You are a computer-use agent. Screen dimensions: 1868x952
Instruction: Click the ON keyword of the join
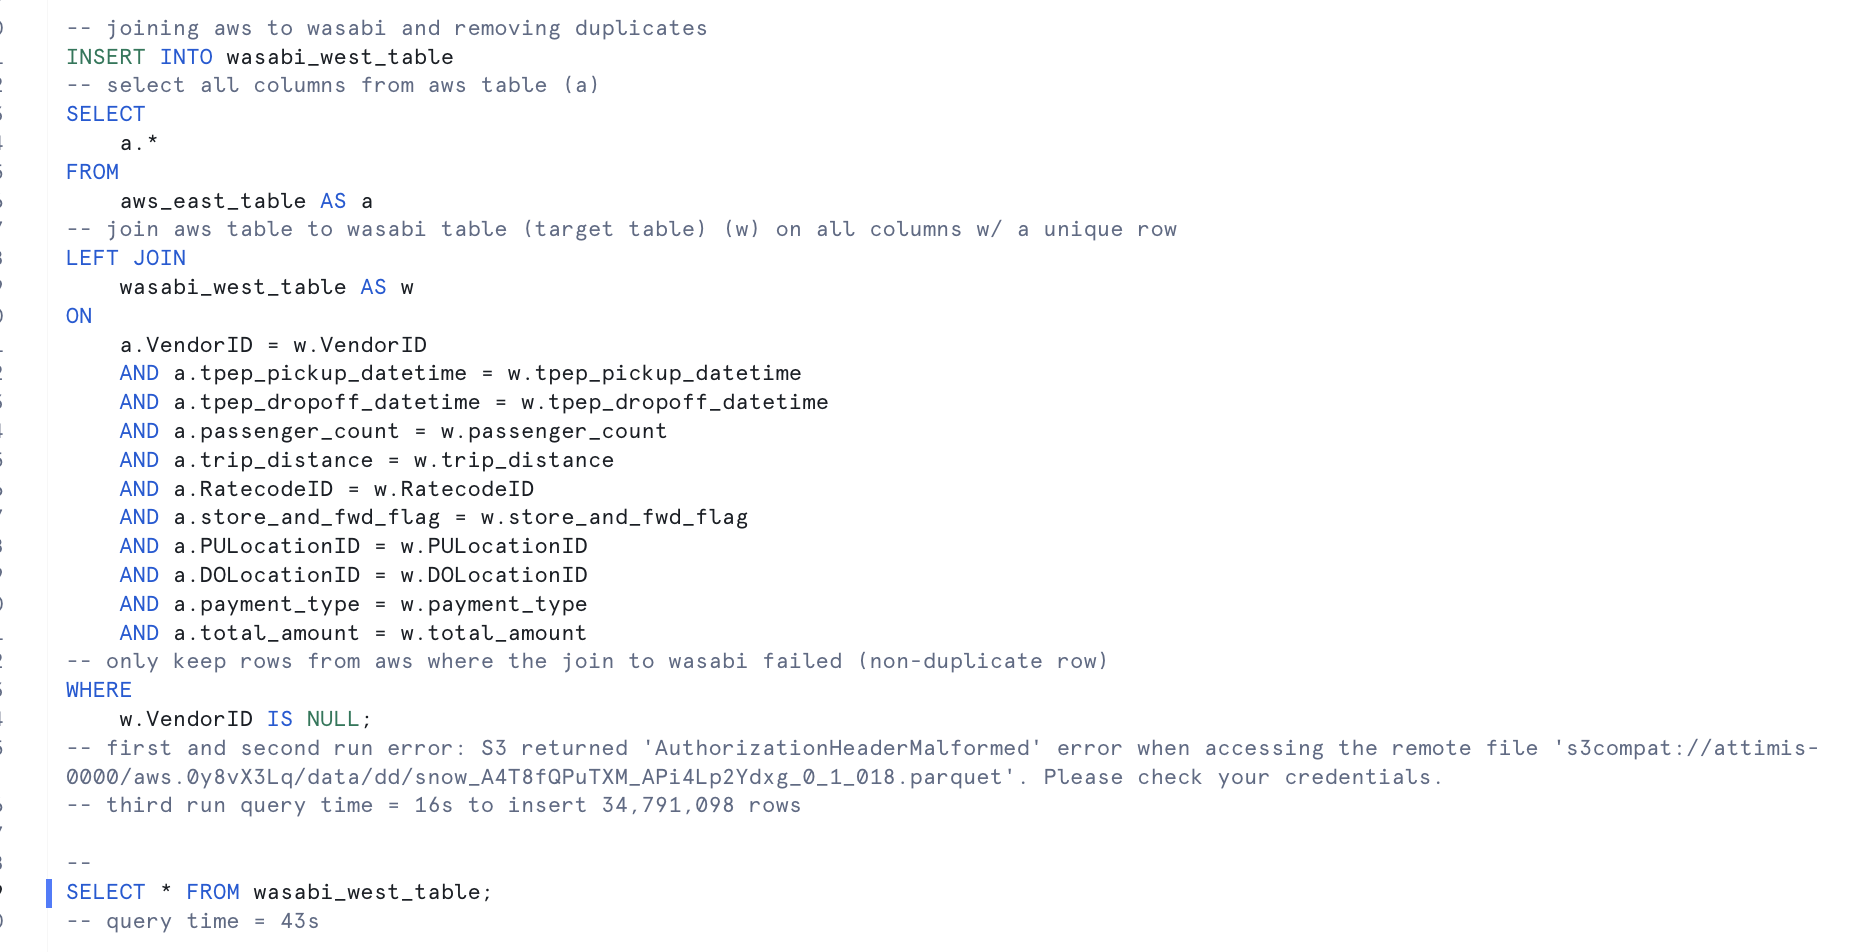[79, 316]
